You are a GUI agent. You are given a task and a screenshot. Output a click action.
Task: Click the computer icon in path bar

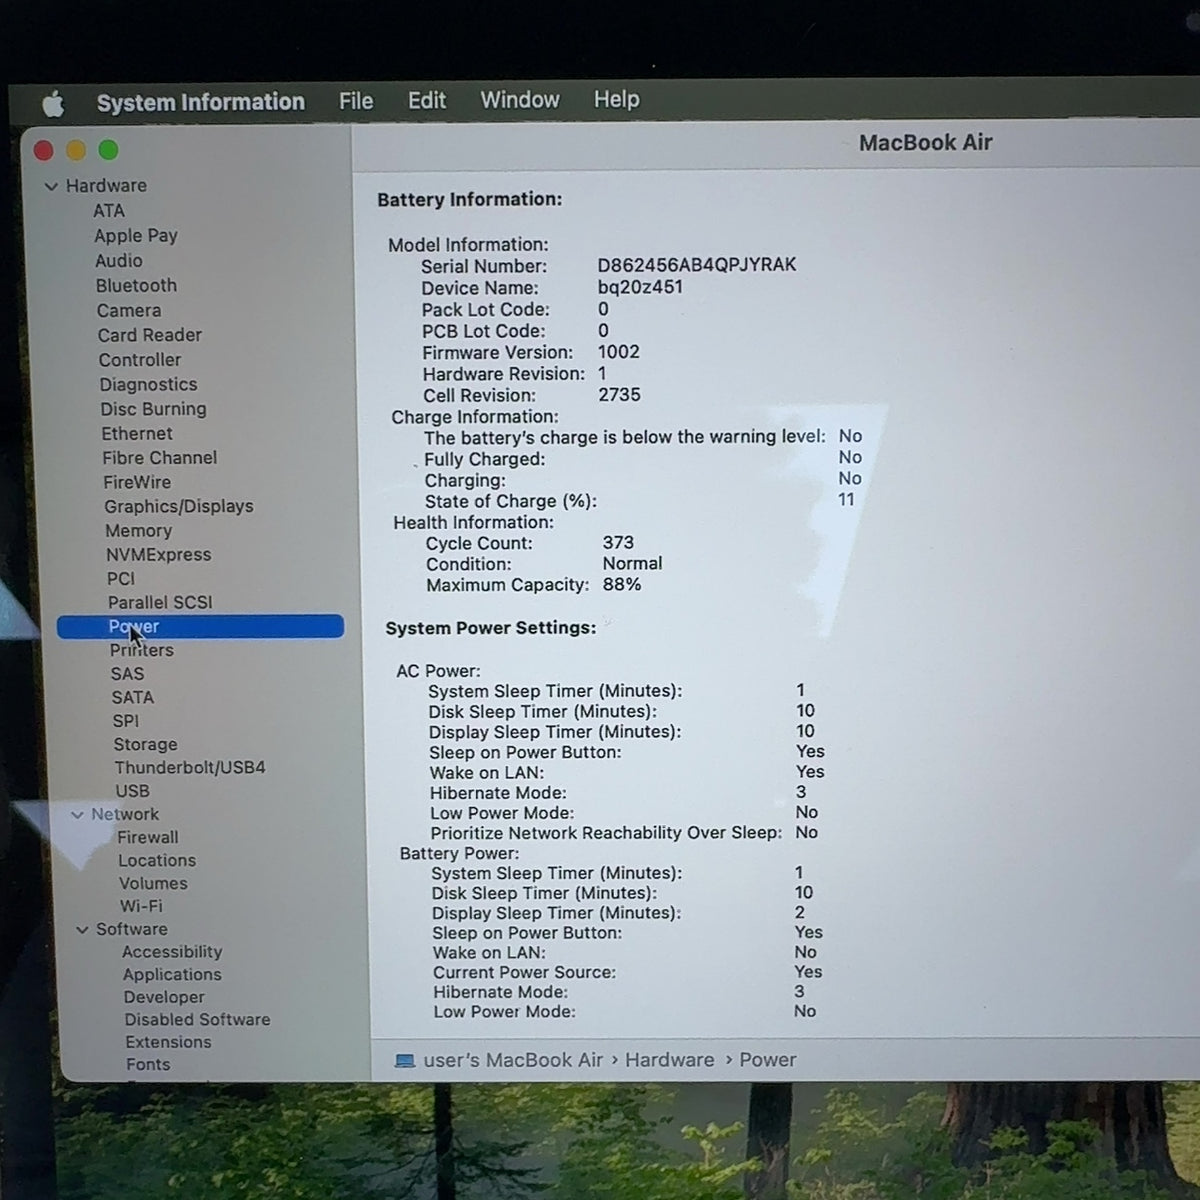point(405,1061)
